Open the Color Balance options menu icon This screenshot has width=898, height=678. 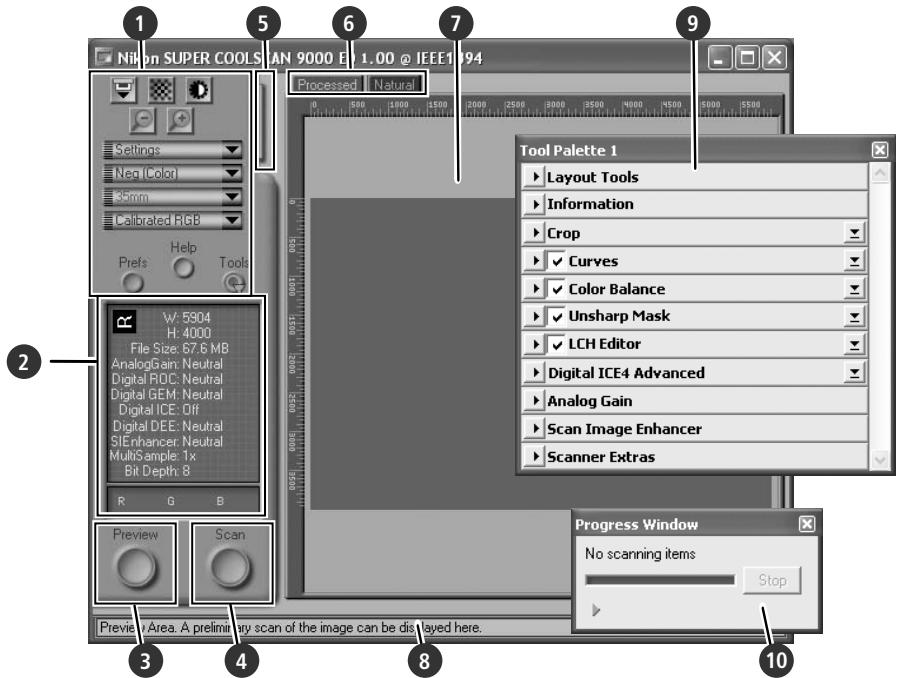[854, 289]
